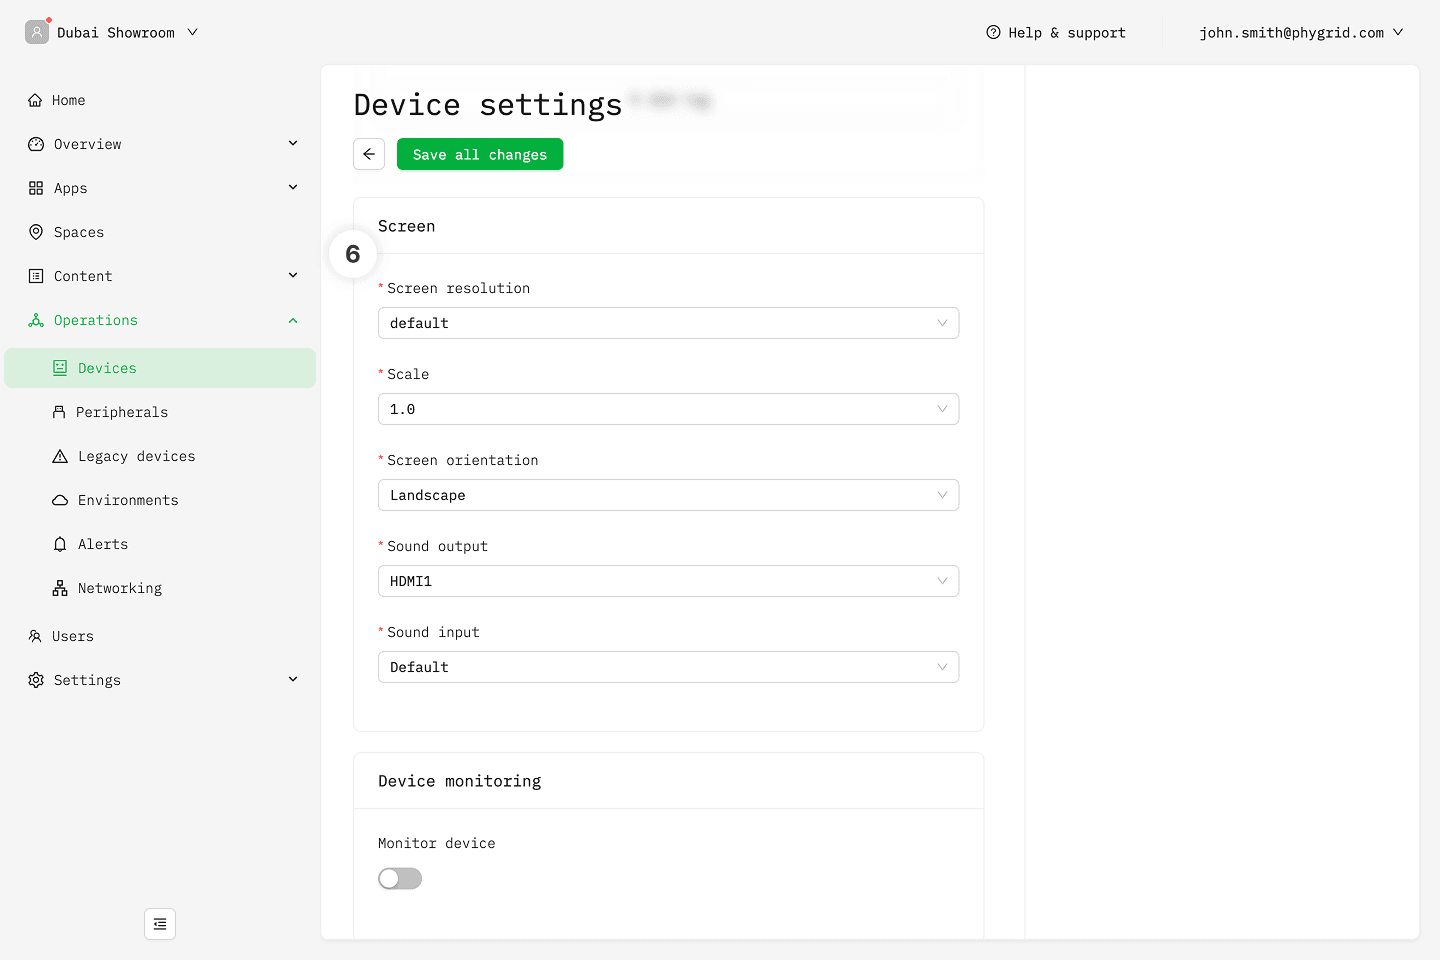Click the Spaces location pin icon
Image resolution: width=1440 pixels, height=960 pixels.
(x=36, y=232)
